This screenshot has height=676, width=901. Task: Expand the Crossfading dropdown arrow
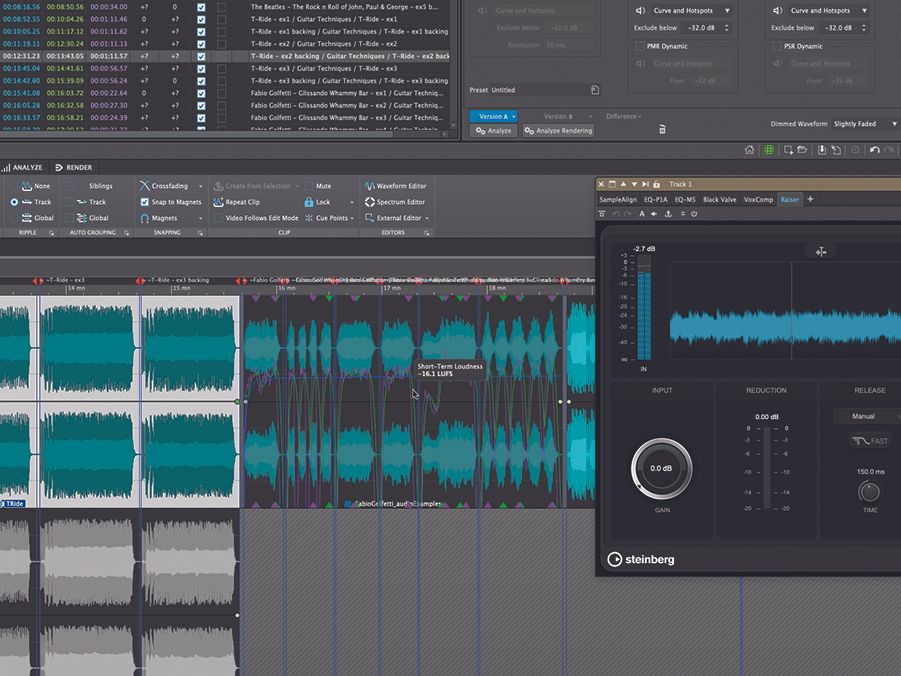point(201,186)
